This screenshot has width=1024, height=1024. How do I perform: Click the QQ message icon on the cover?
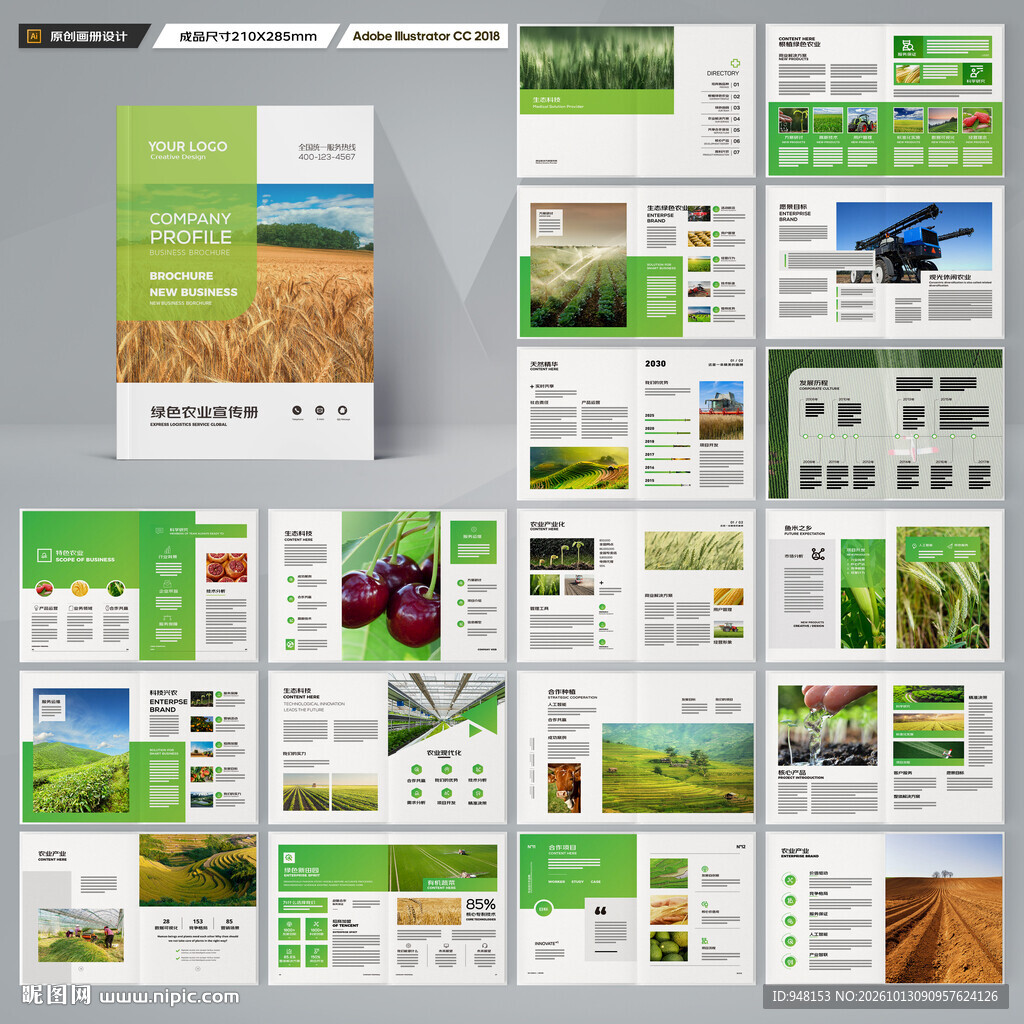click(x=343, y=410)
